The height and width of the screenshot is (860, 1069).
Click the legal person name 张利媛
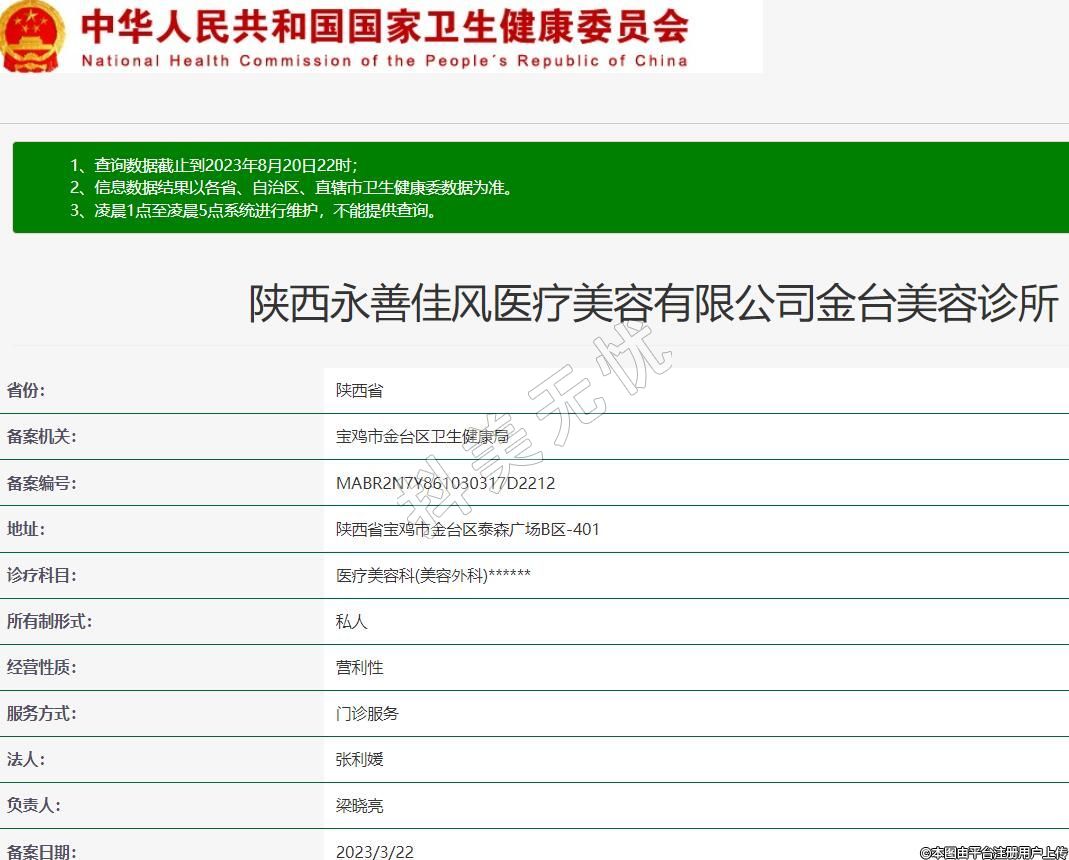click(359, 759)
